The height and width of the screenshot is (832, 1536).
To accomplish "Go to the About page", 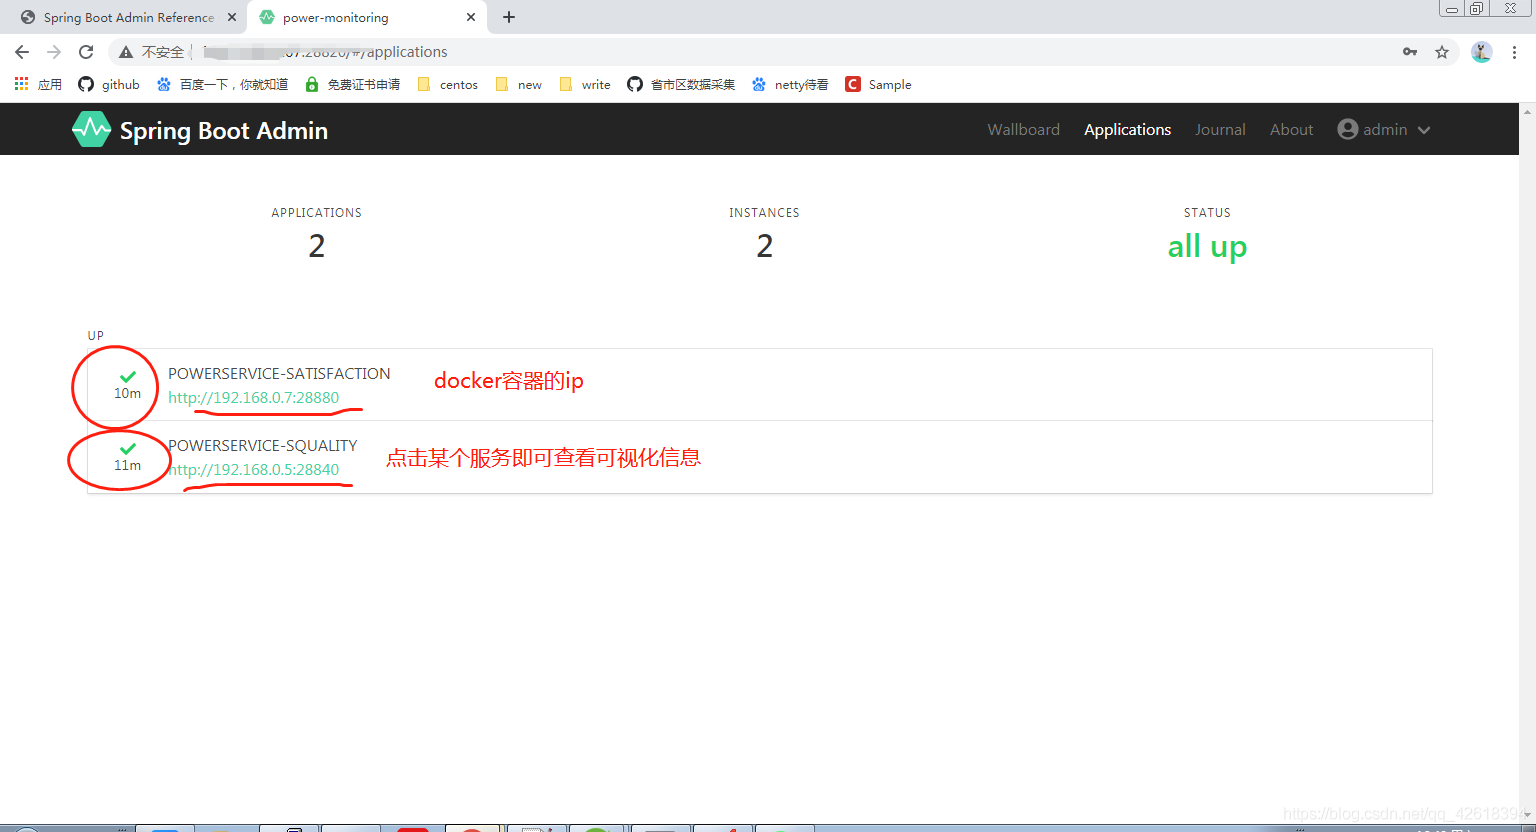I will [1291, 129].
